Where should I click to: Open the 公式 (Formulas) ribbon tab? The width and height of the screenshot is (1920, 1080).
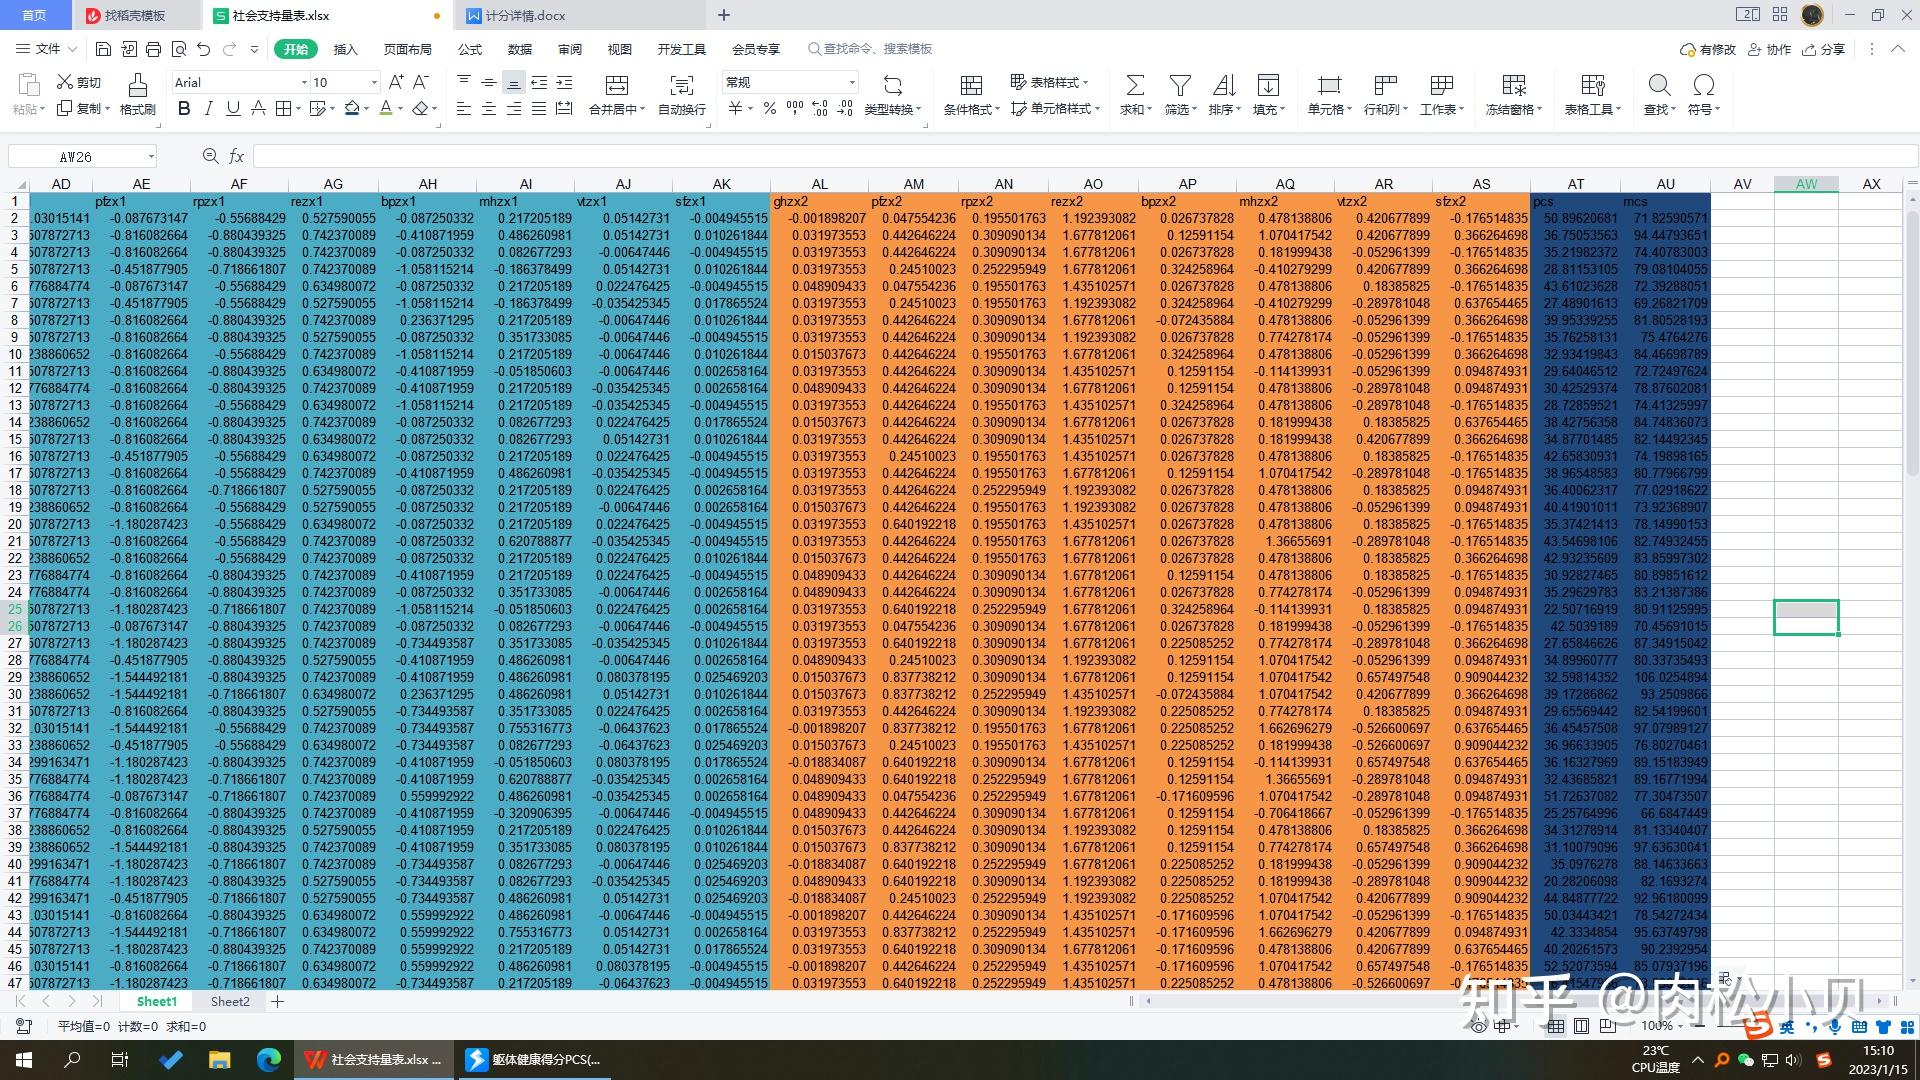[470, 49]
